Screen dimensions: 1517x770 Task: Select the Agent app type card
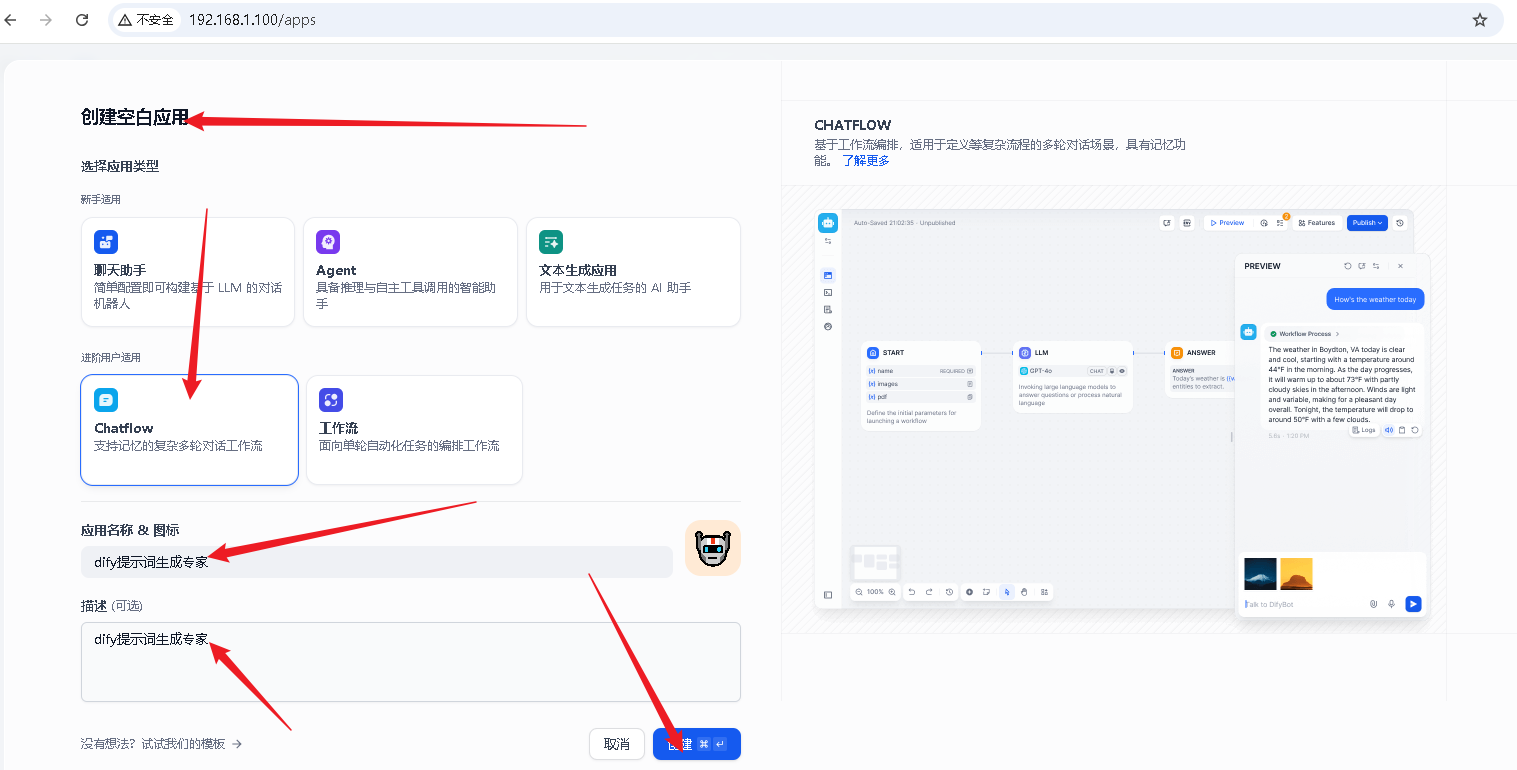click(x=410, y=272)
